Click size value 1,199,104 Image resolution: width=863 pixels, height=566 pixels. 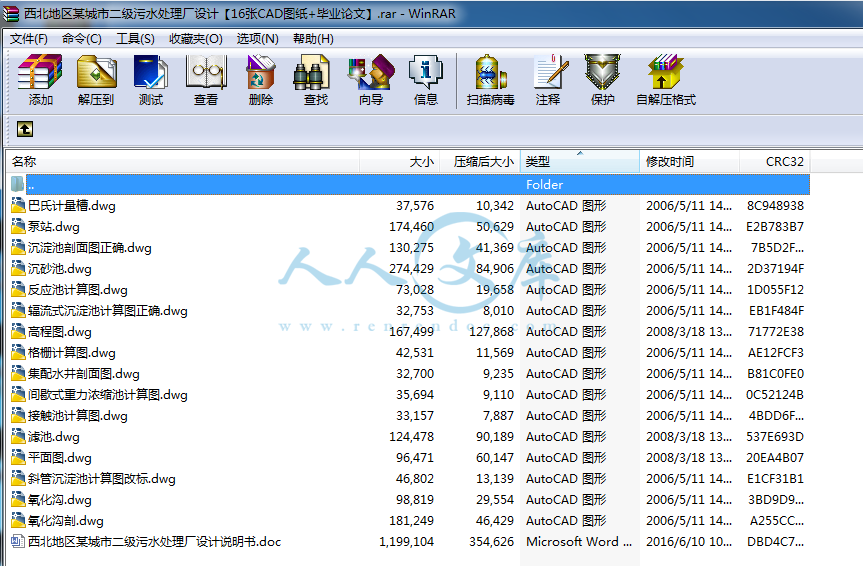point(406,541)
